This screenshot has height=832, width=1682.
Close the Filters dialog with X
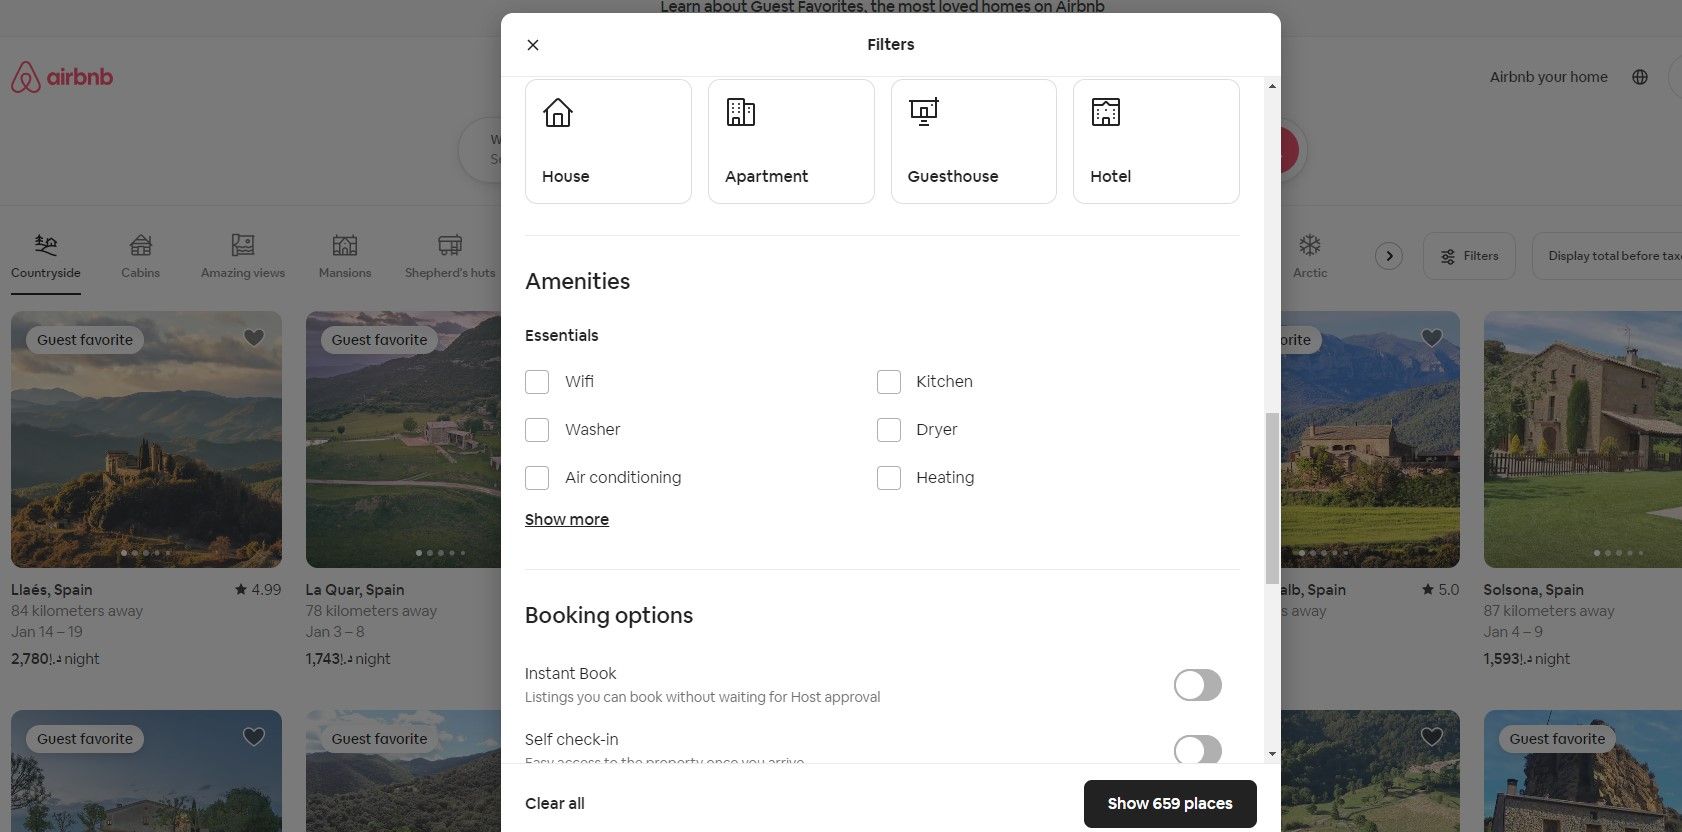(x=533, y=45)
